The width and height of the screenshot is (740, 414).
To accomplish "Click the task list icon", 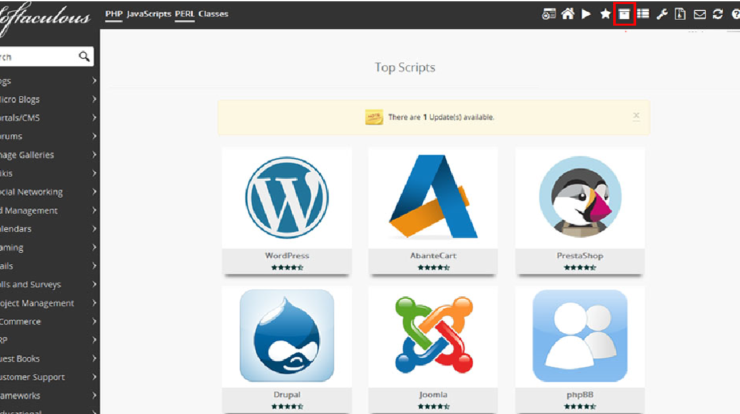I will (643, 14).
